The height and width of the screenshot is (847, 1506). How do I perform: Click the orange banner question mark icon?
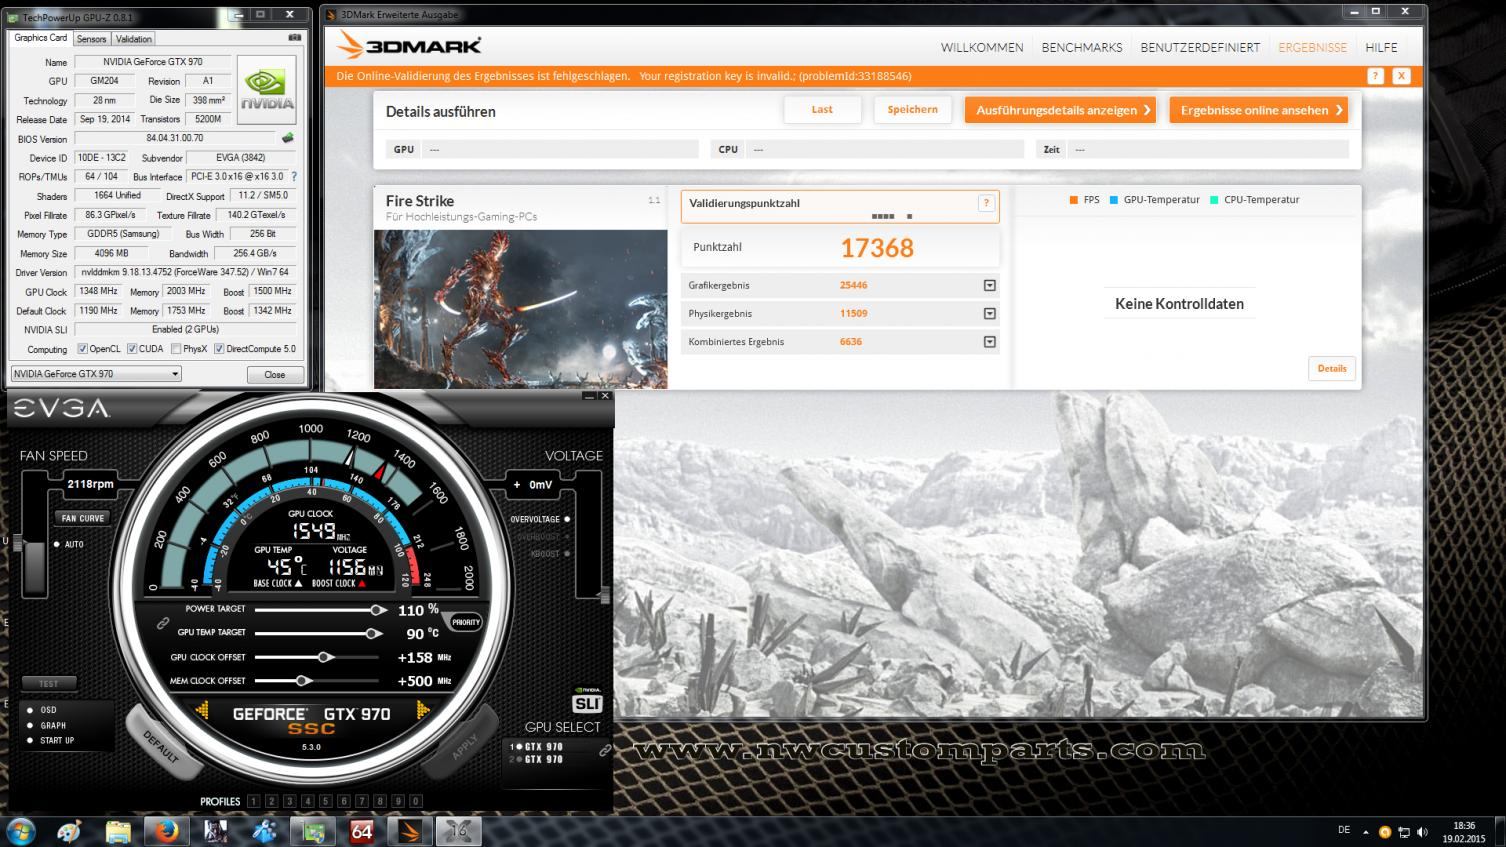tap(1376, 76)
